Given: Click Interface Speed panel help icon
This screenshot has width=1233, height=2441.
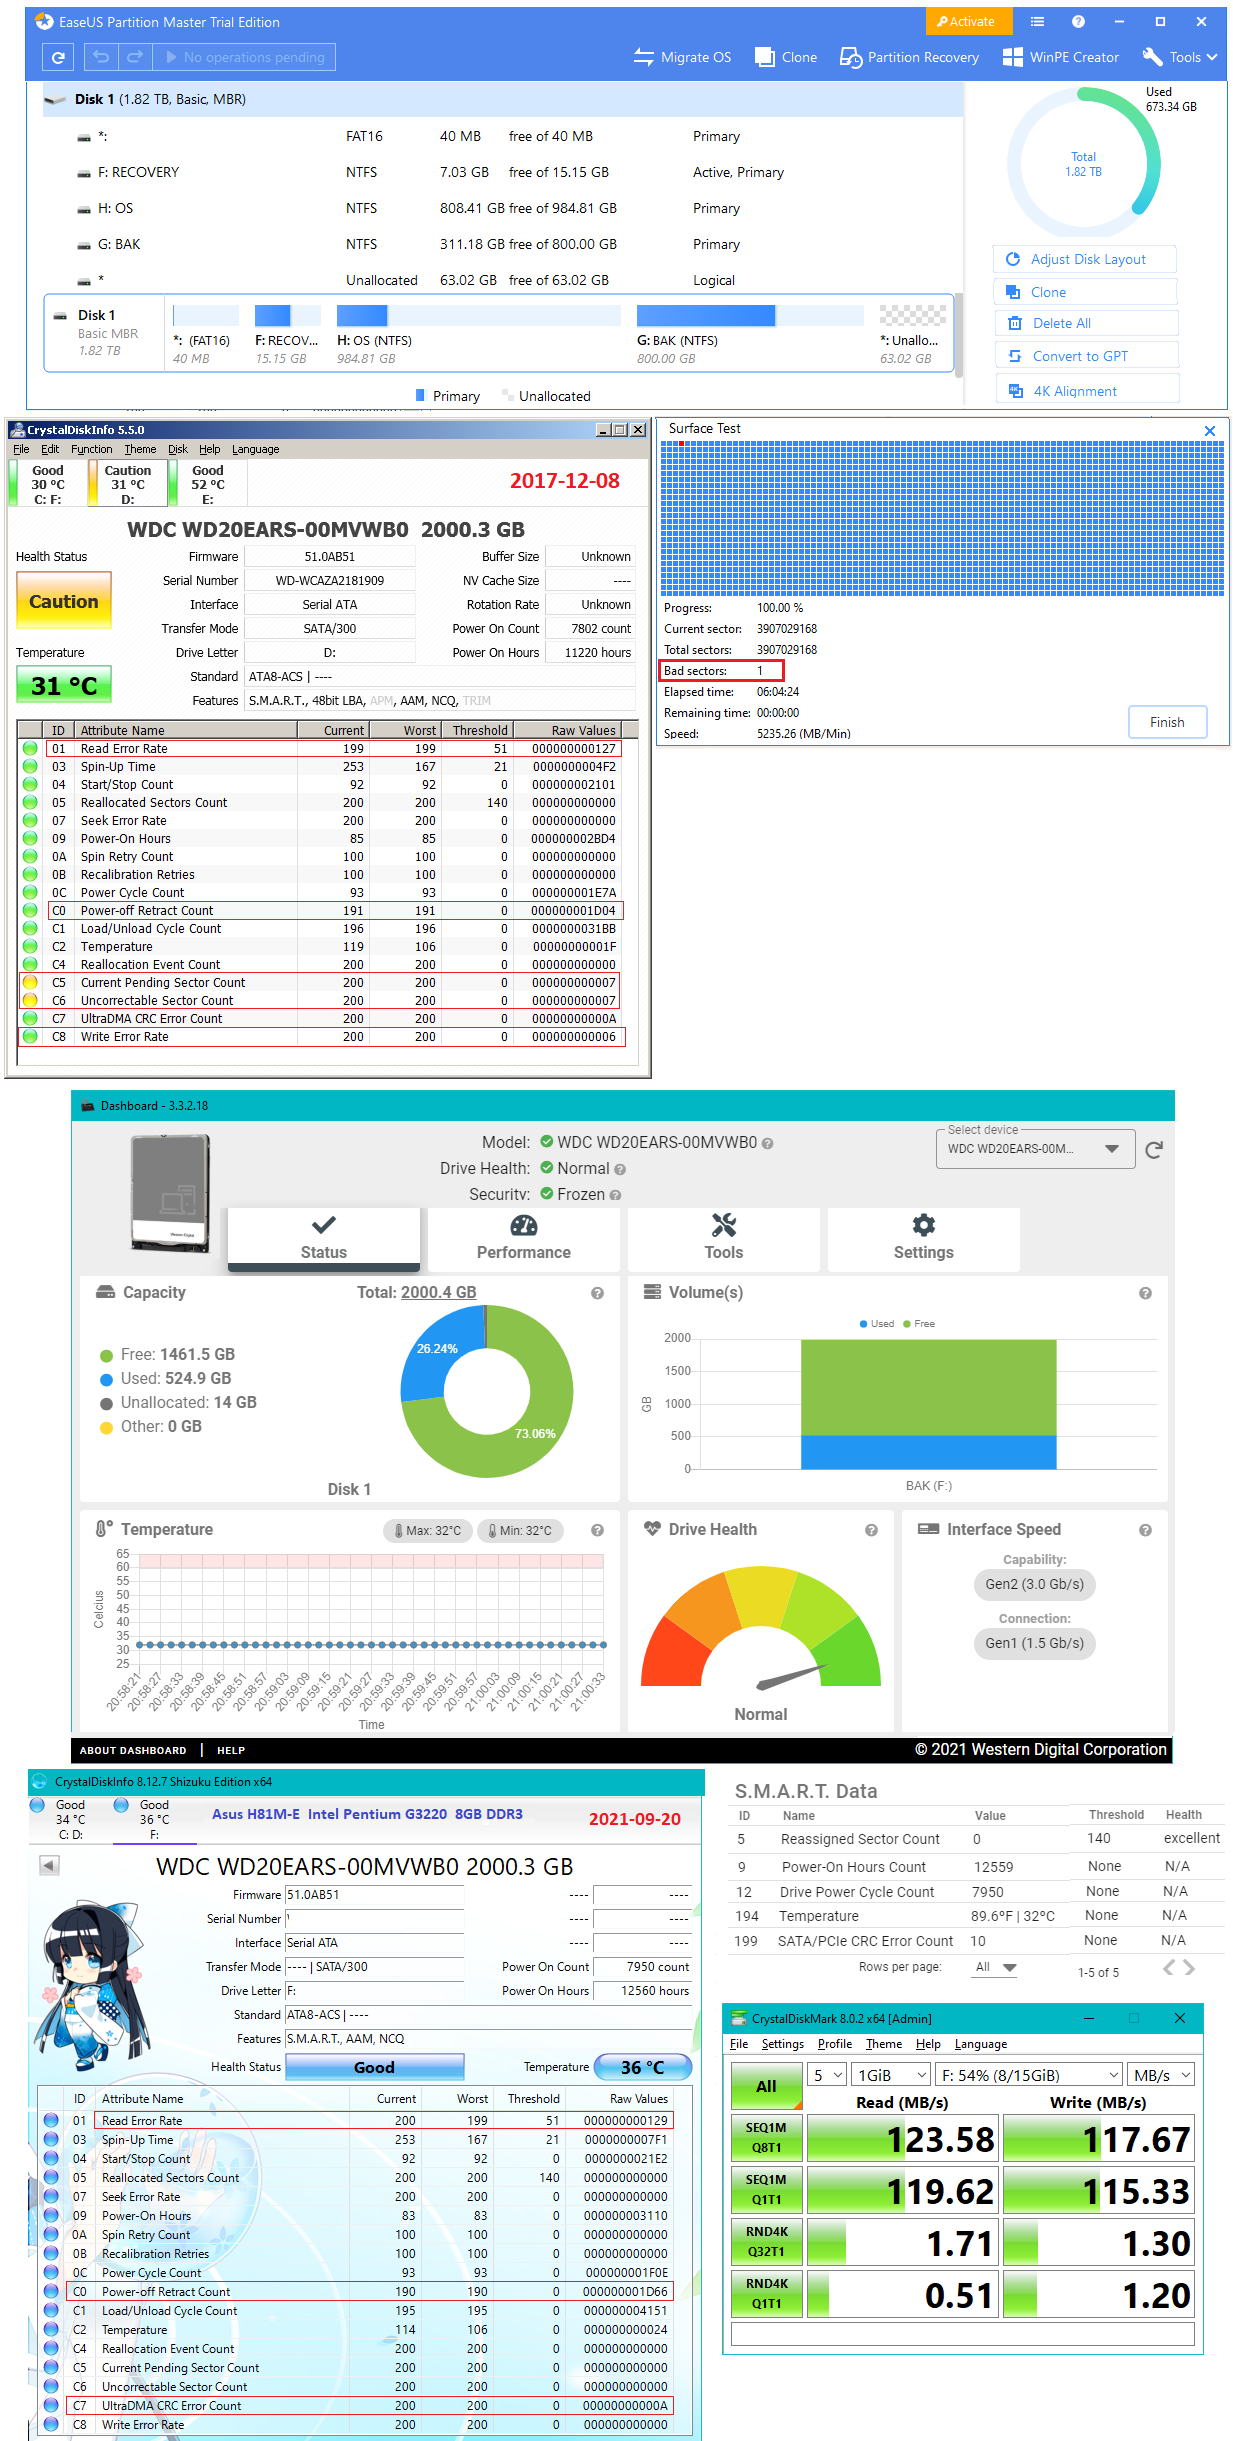Looking at the screenshot, I should (x=1145, y=1530).
